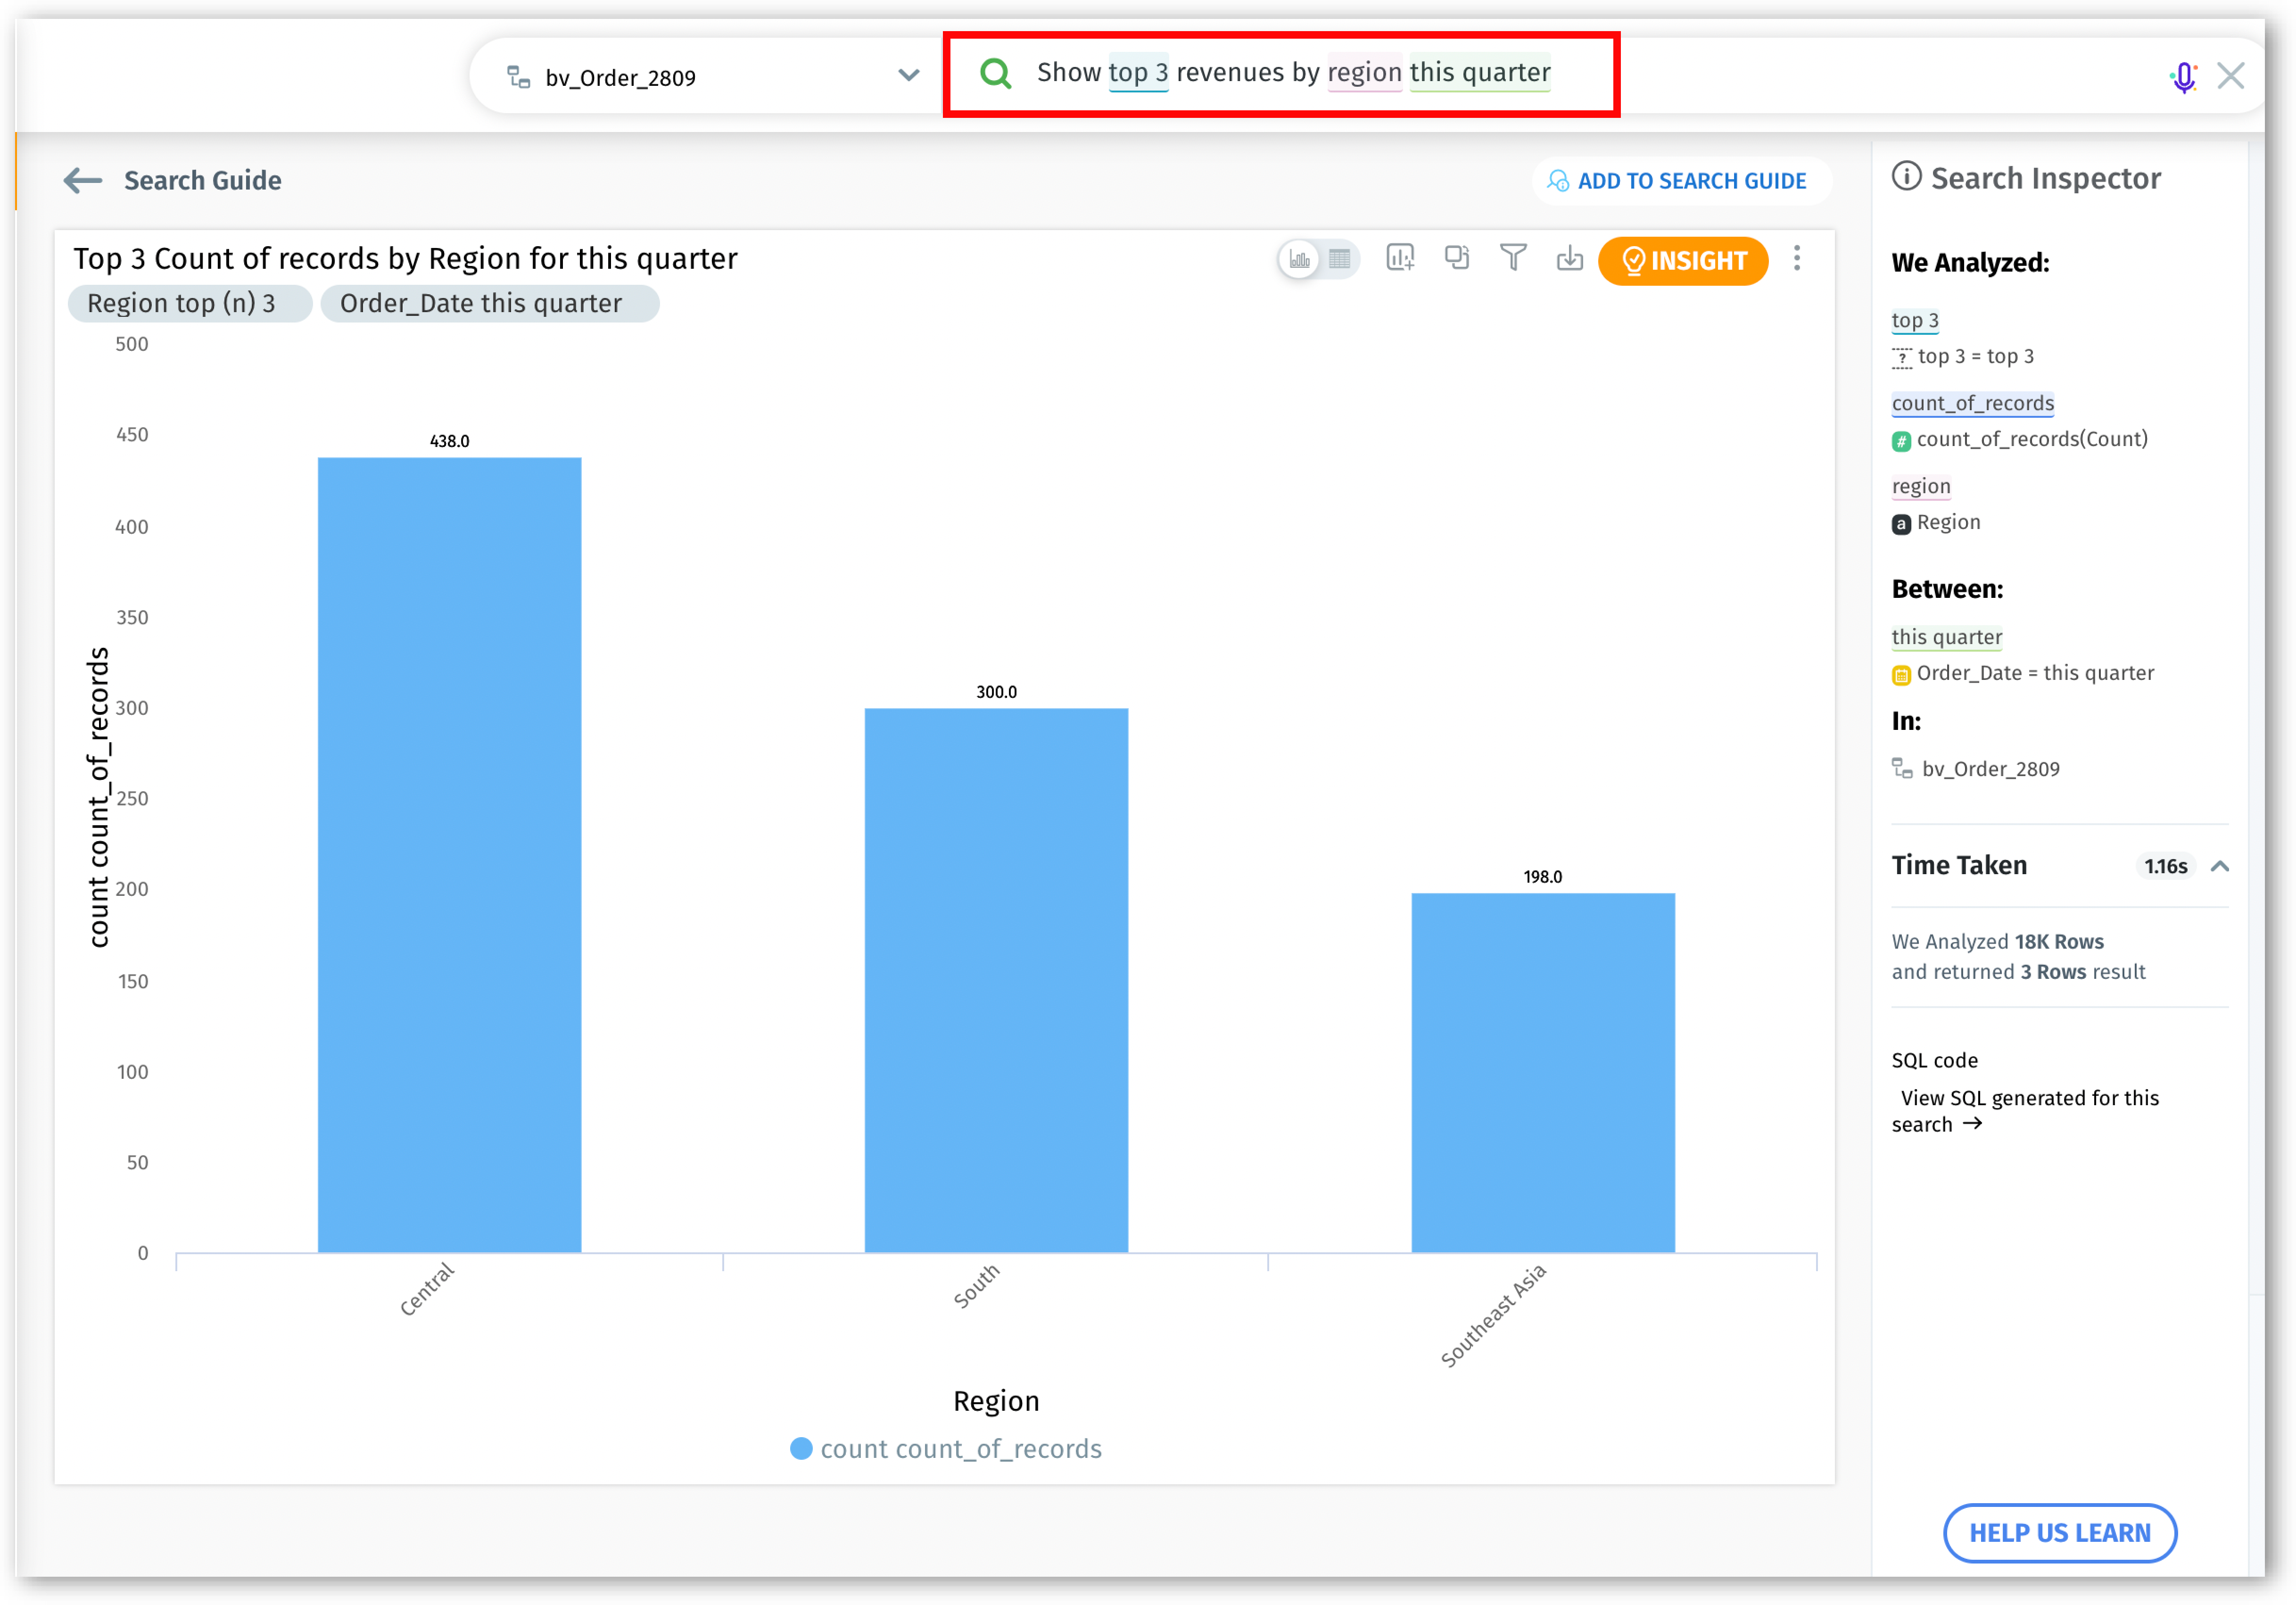Open the bv_Order_2809 dataset dropdown
2296x1605 pixels.
(x=908, y=76)
